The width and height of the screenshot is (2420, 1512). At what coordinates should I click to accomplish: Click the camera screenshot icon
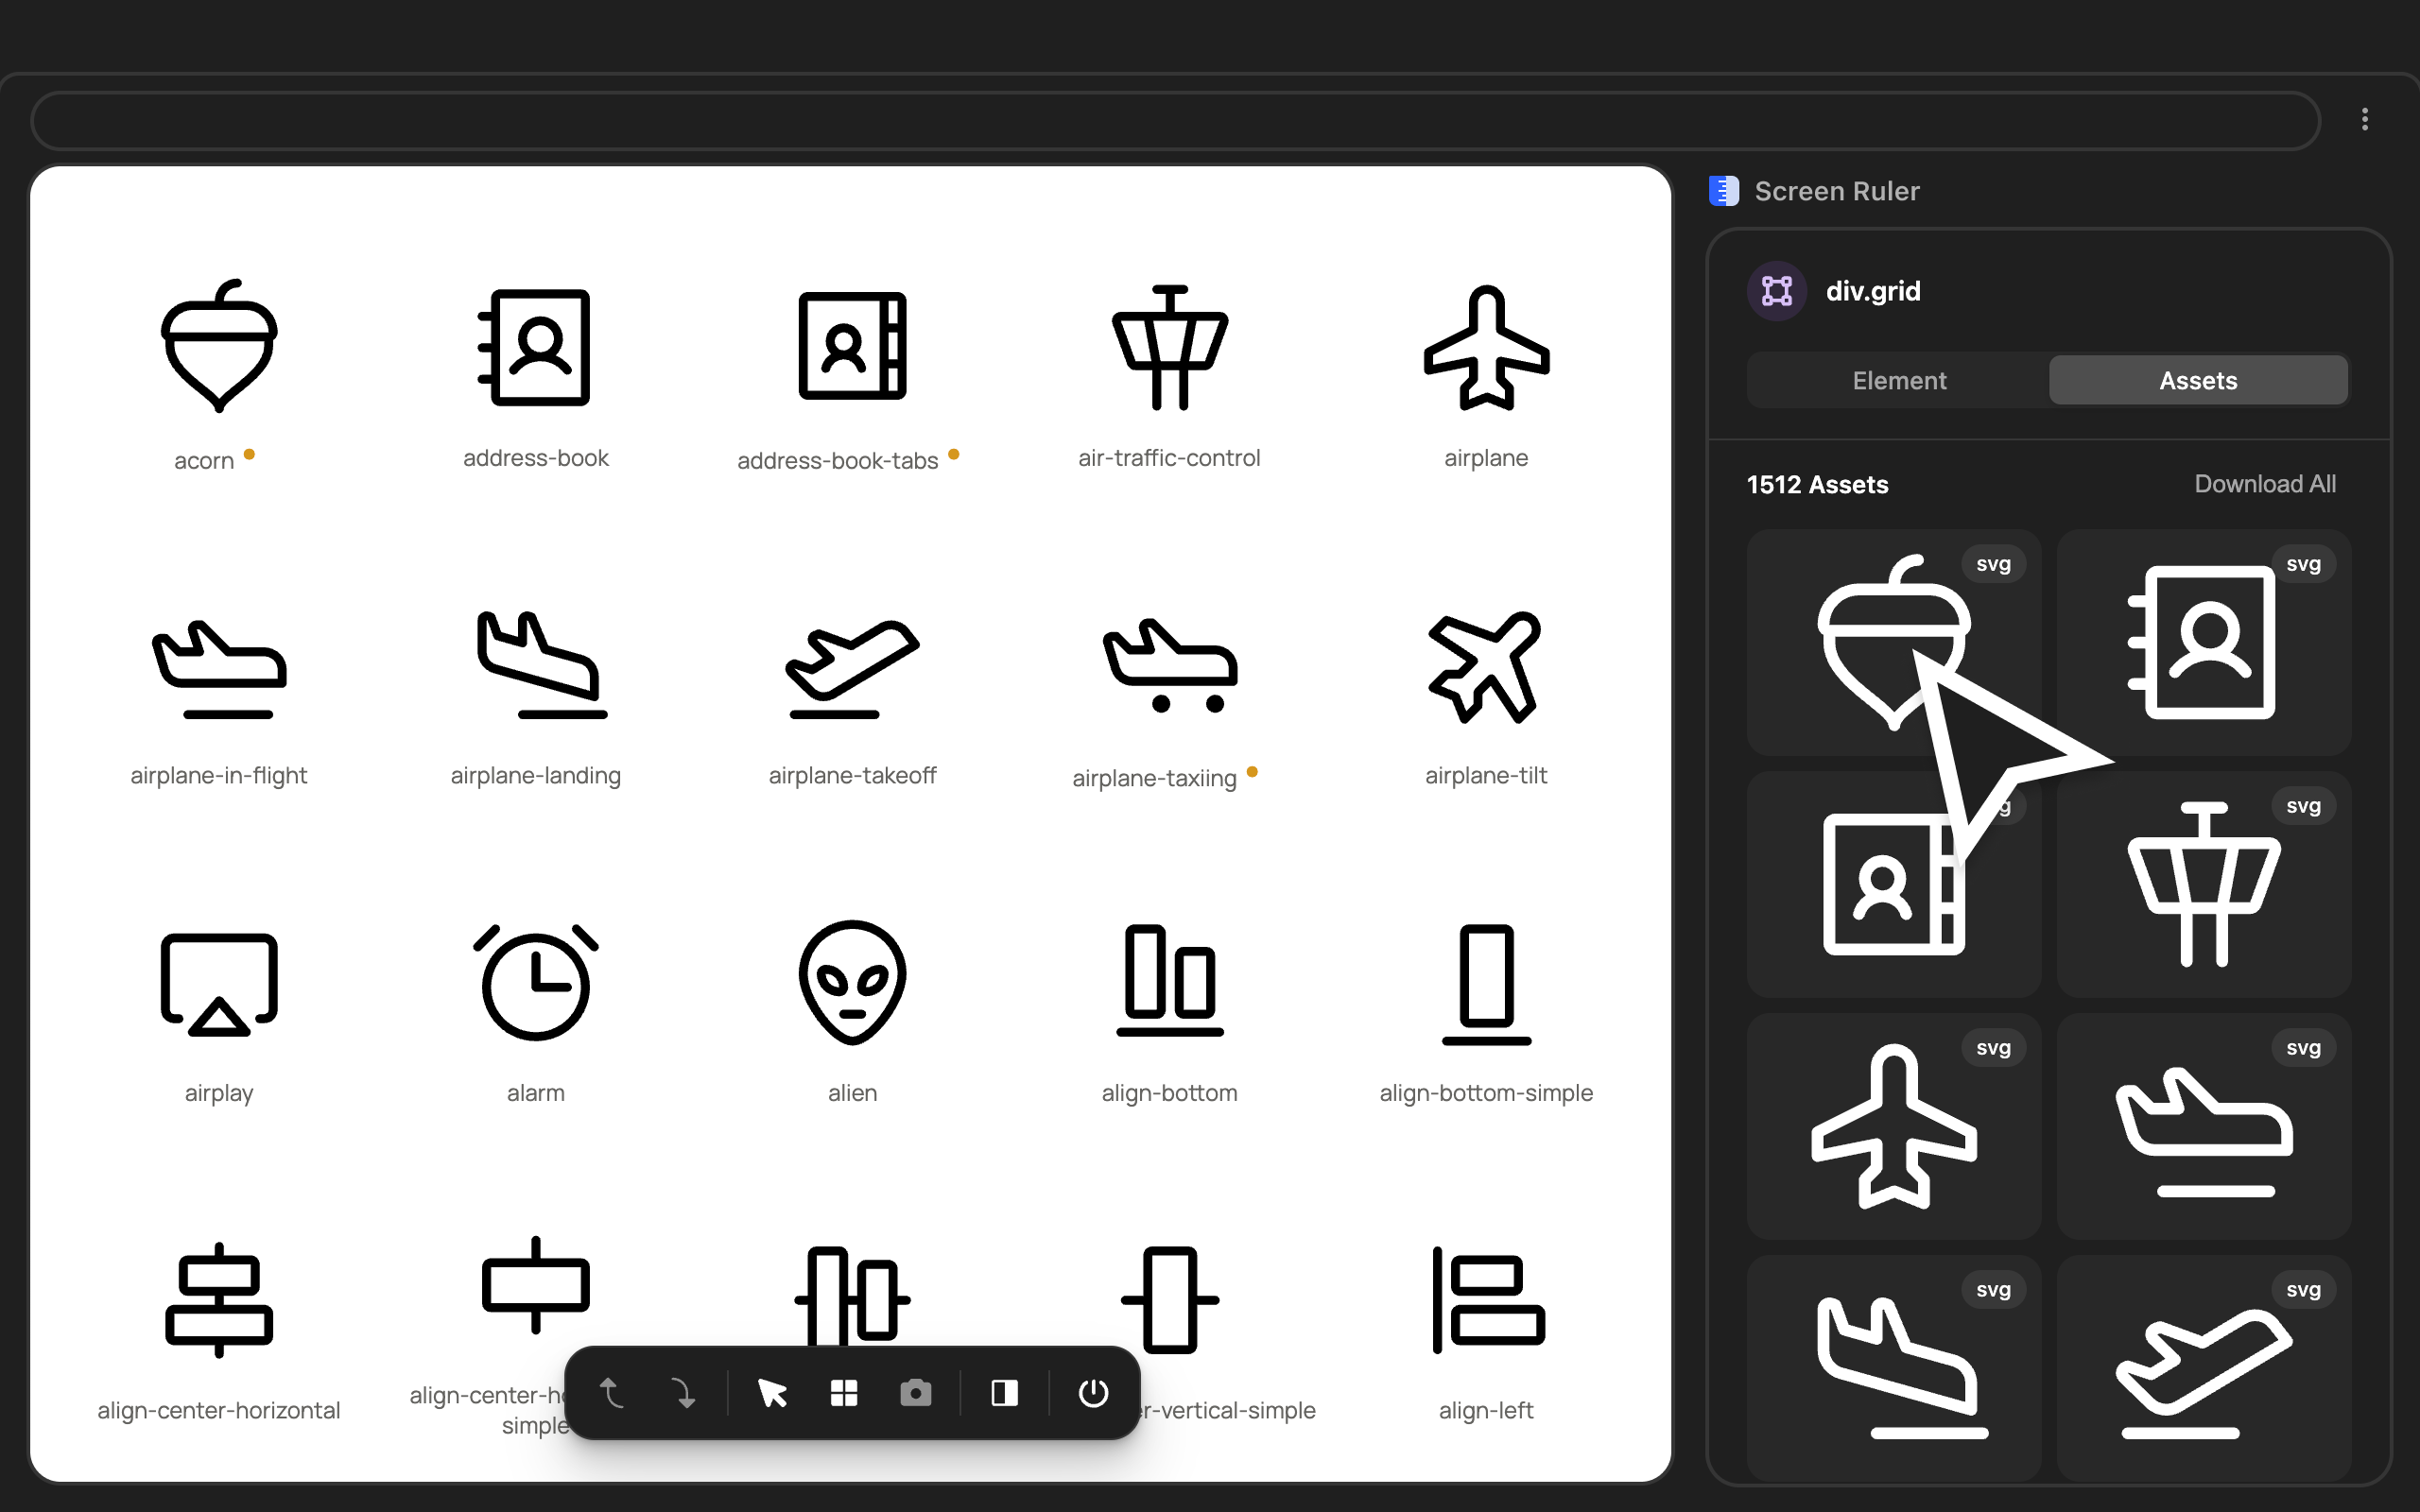pyautogui.click(x=915, y=1393)
